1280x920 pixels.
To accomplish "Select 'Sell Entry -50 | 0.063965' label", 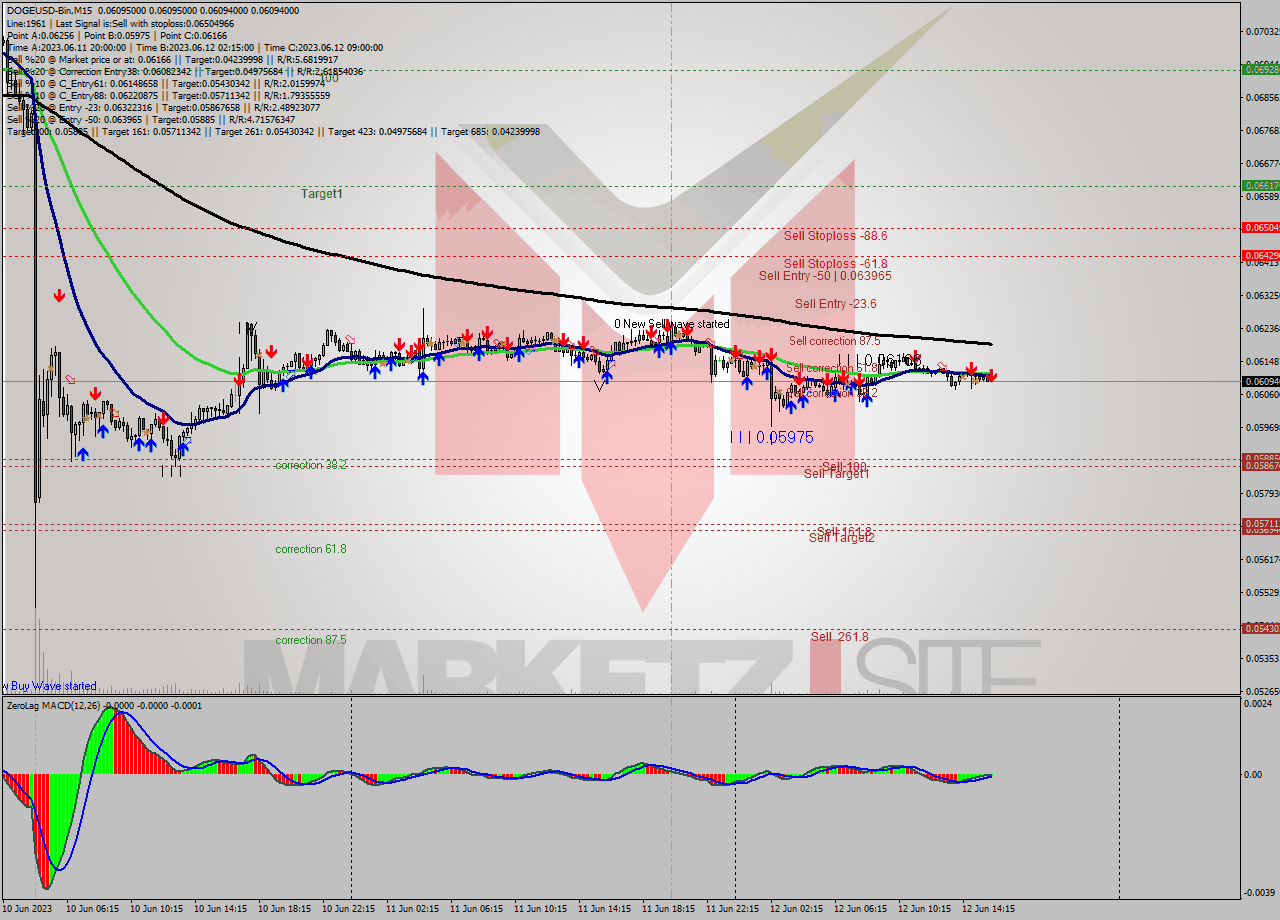I will [825, 276].
